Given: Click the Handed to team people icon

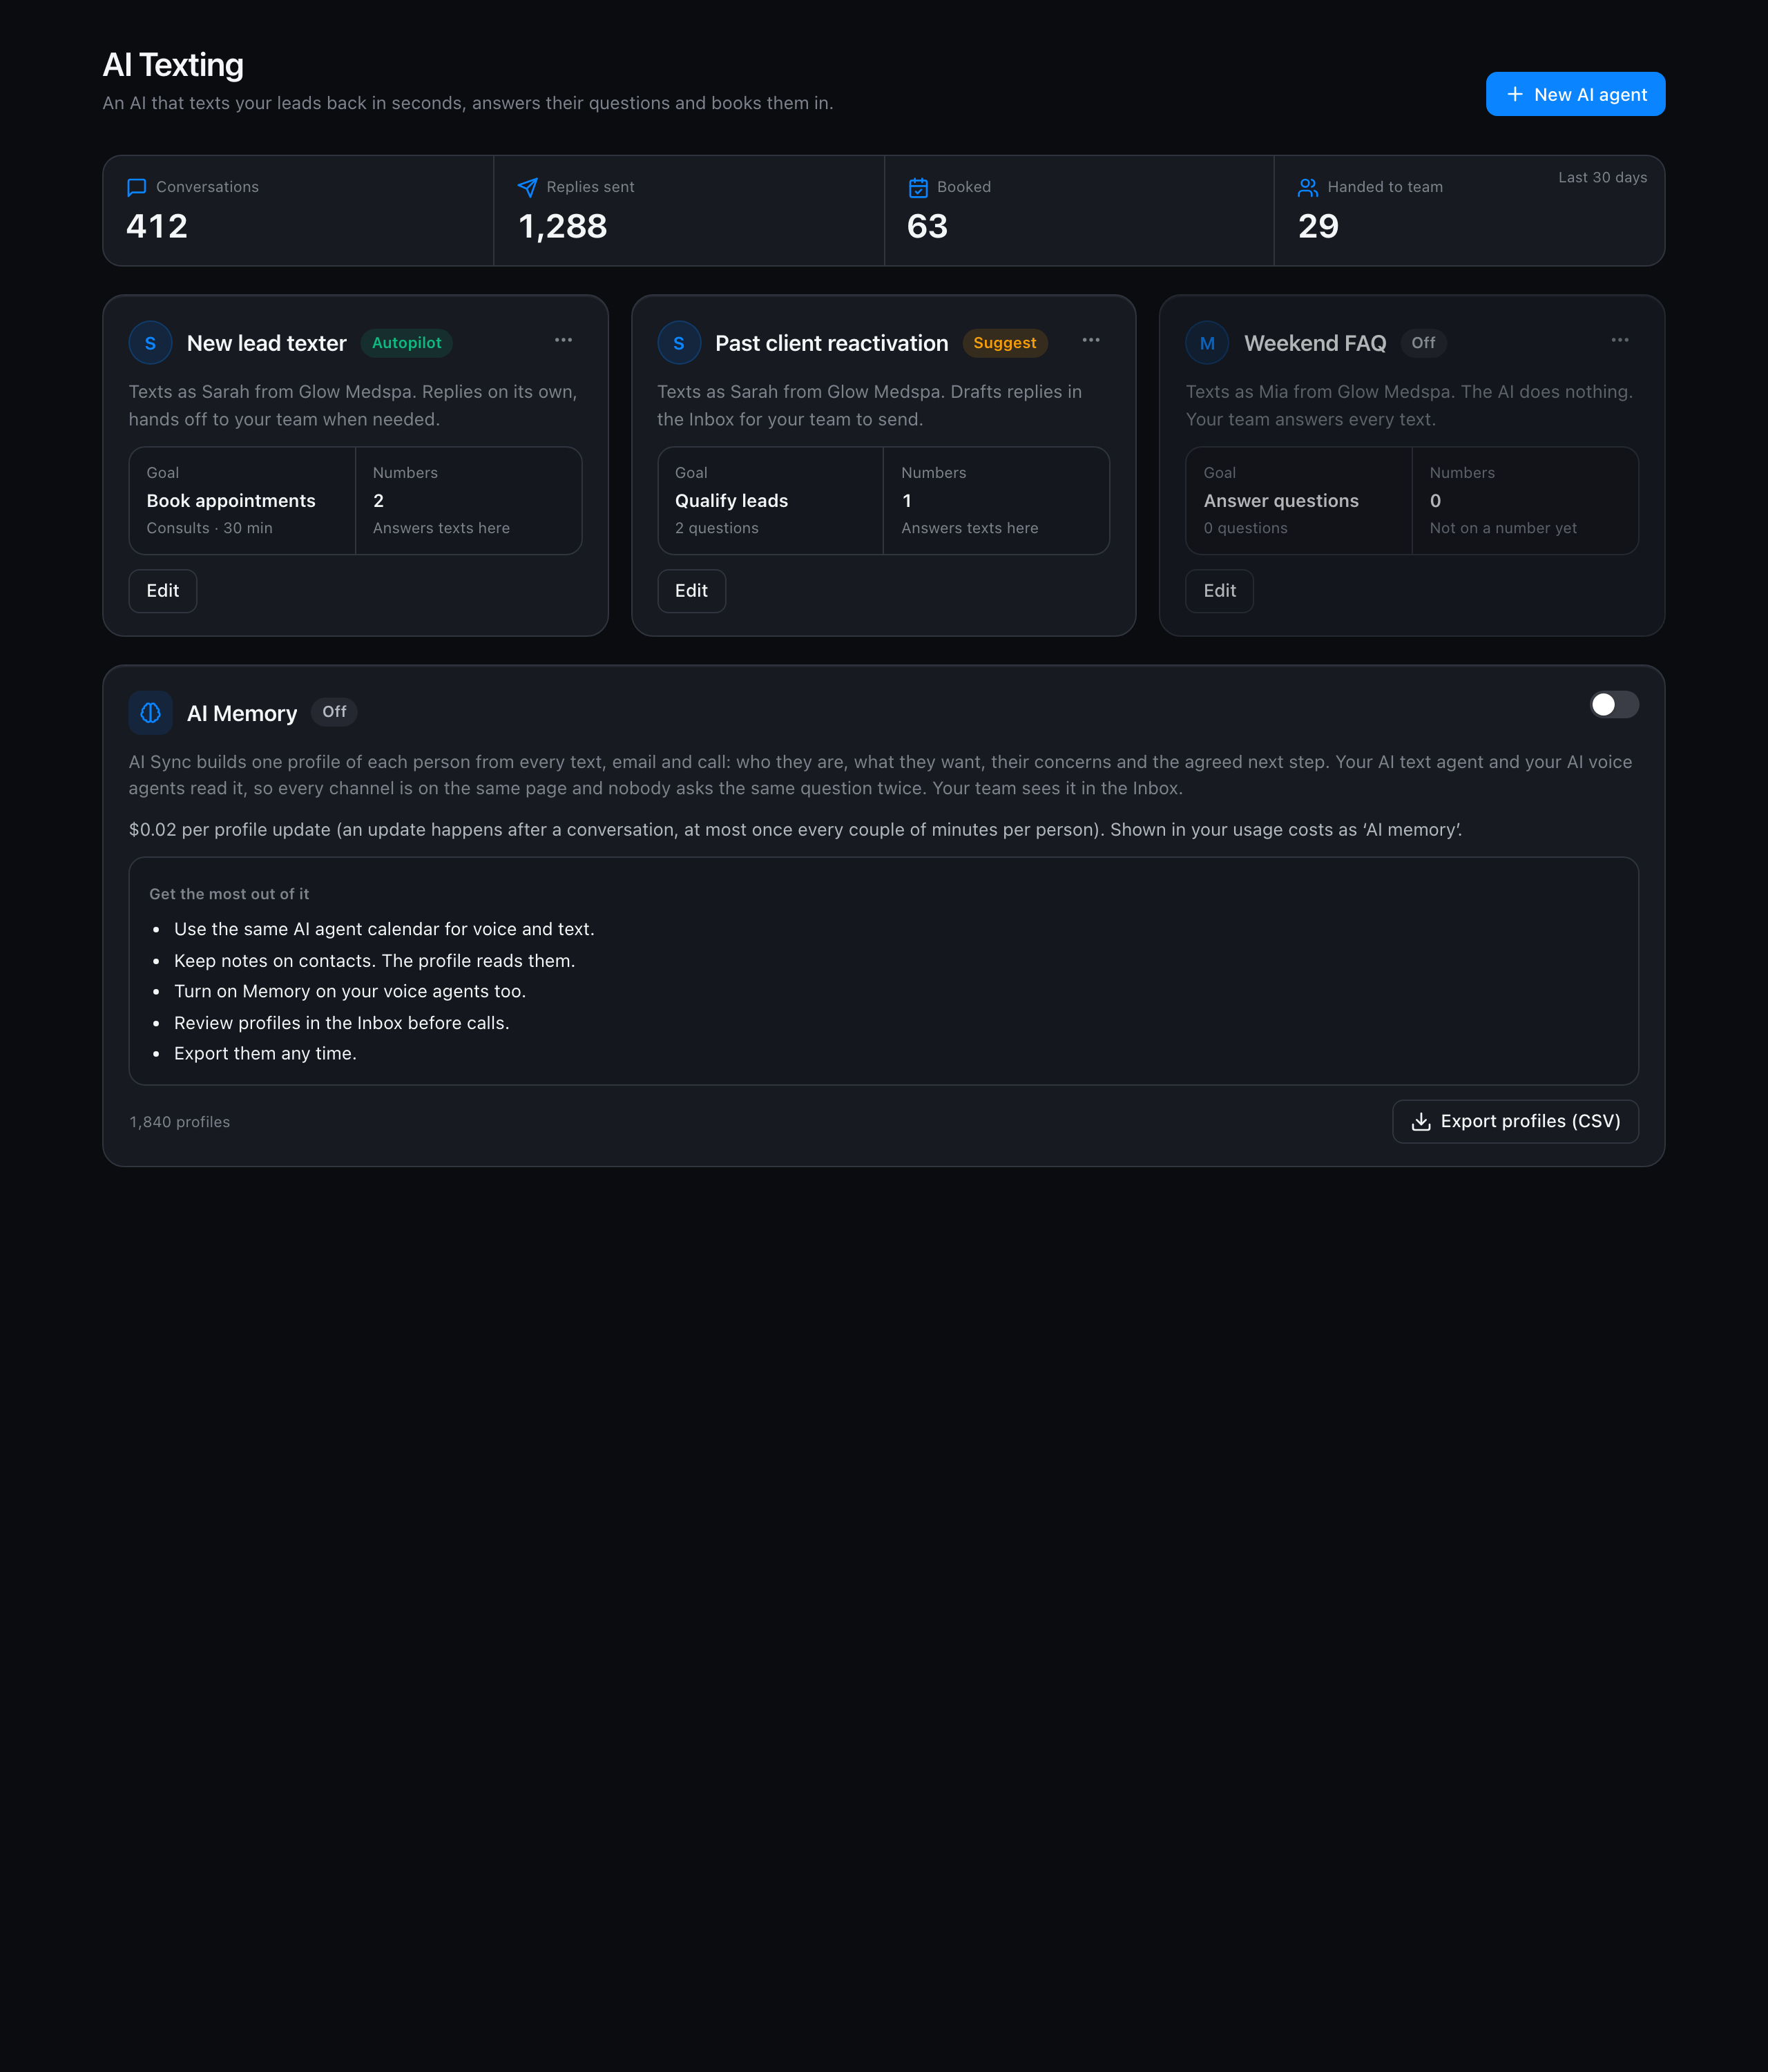Looking at the screenshot, I should 1308,187.
